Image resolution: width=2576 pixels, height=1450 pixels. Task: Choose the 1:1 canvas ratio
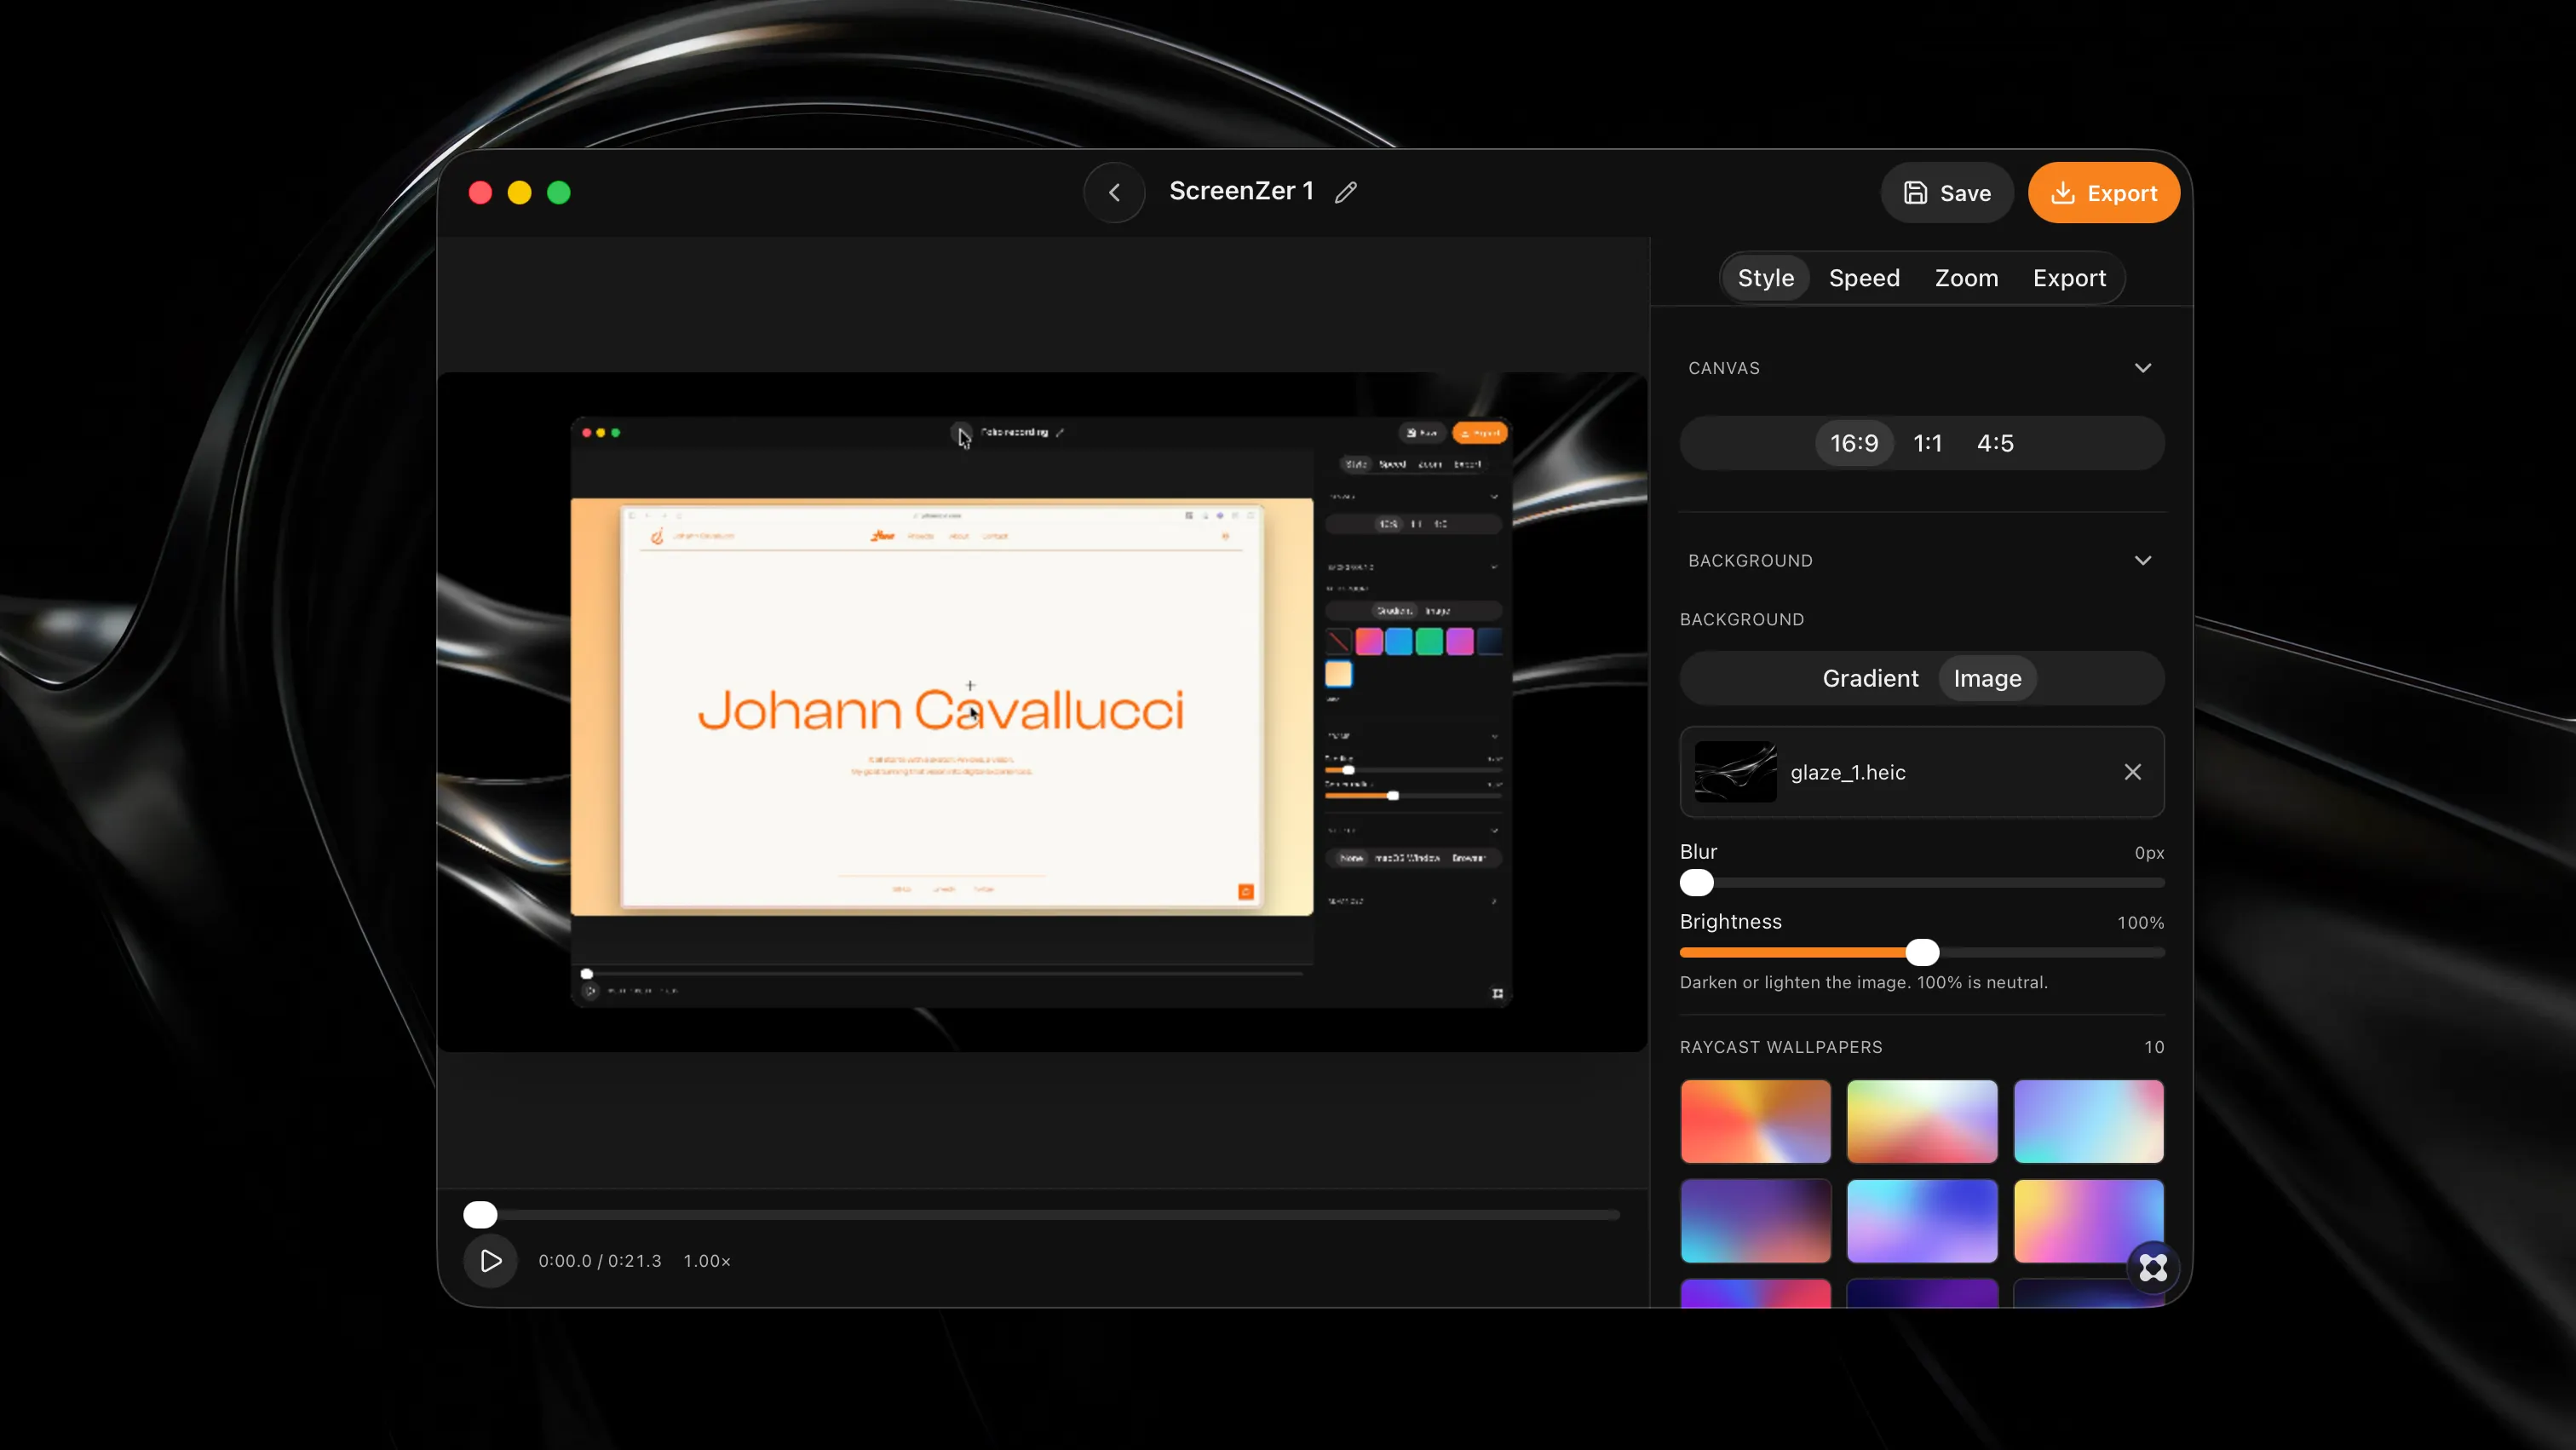pyautogui.click(x=1926, y=443)
